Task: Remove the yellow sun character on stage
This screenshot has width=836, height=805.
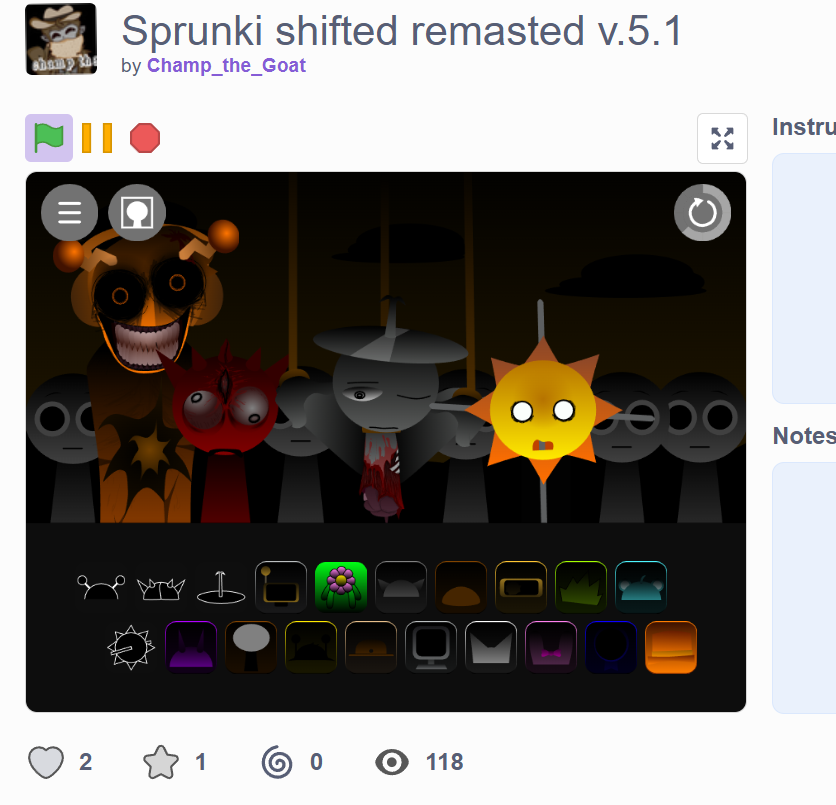Action: click(543, 409)
